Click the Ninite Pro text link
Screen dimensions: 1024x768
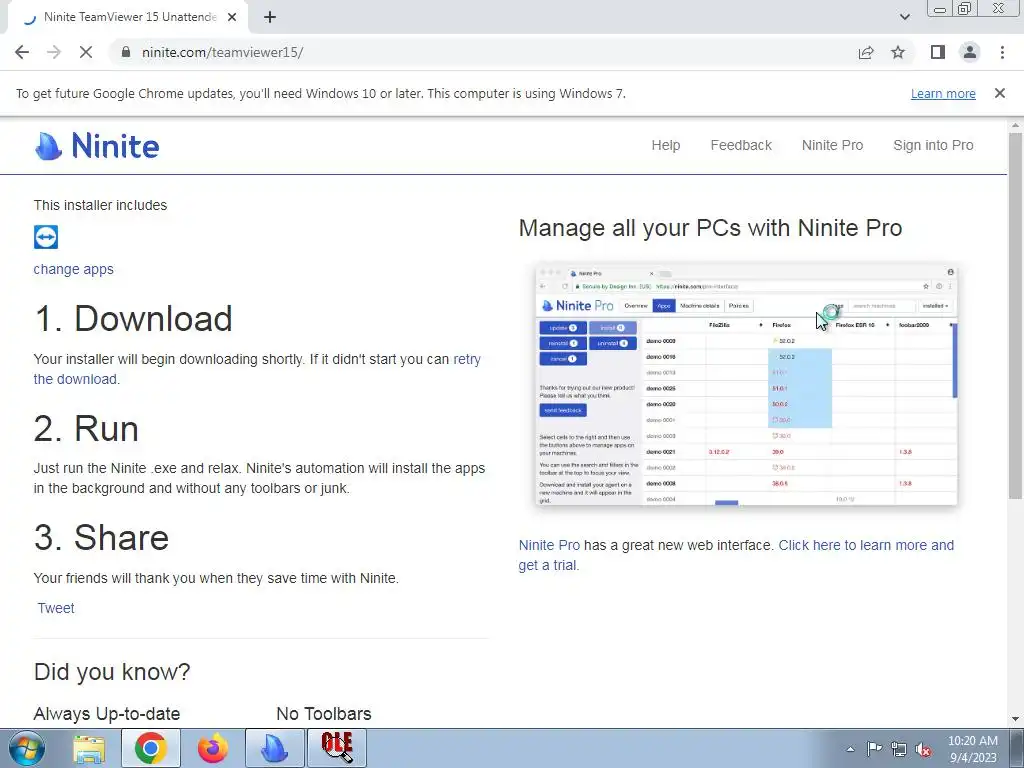click(549, 545)
